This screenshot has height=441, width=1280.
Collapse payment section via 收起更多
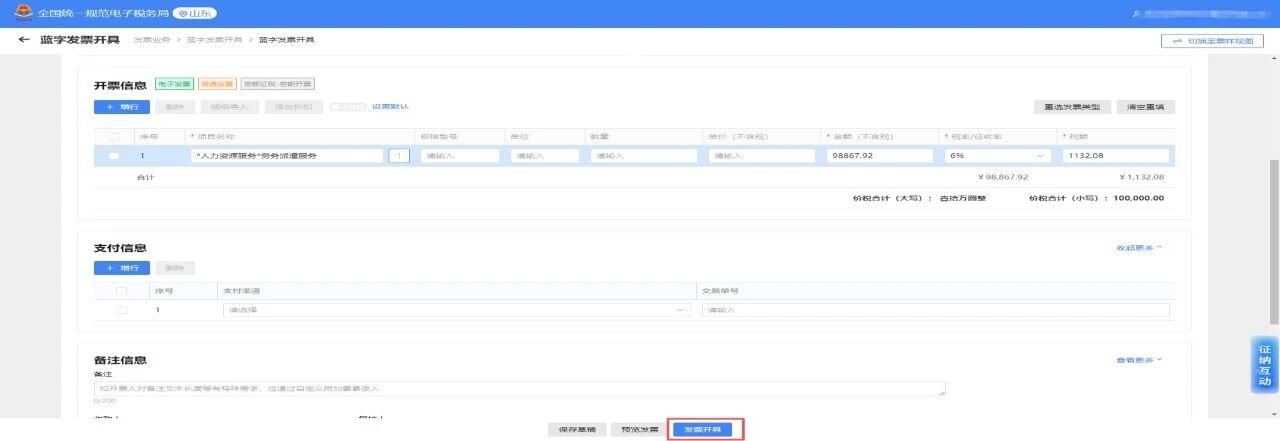coord(1139,247)
